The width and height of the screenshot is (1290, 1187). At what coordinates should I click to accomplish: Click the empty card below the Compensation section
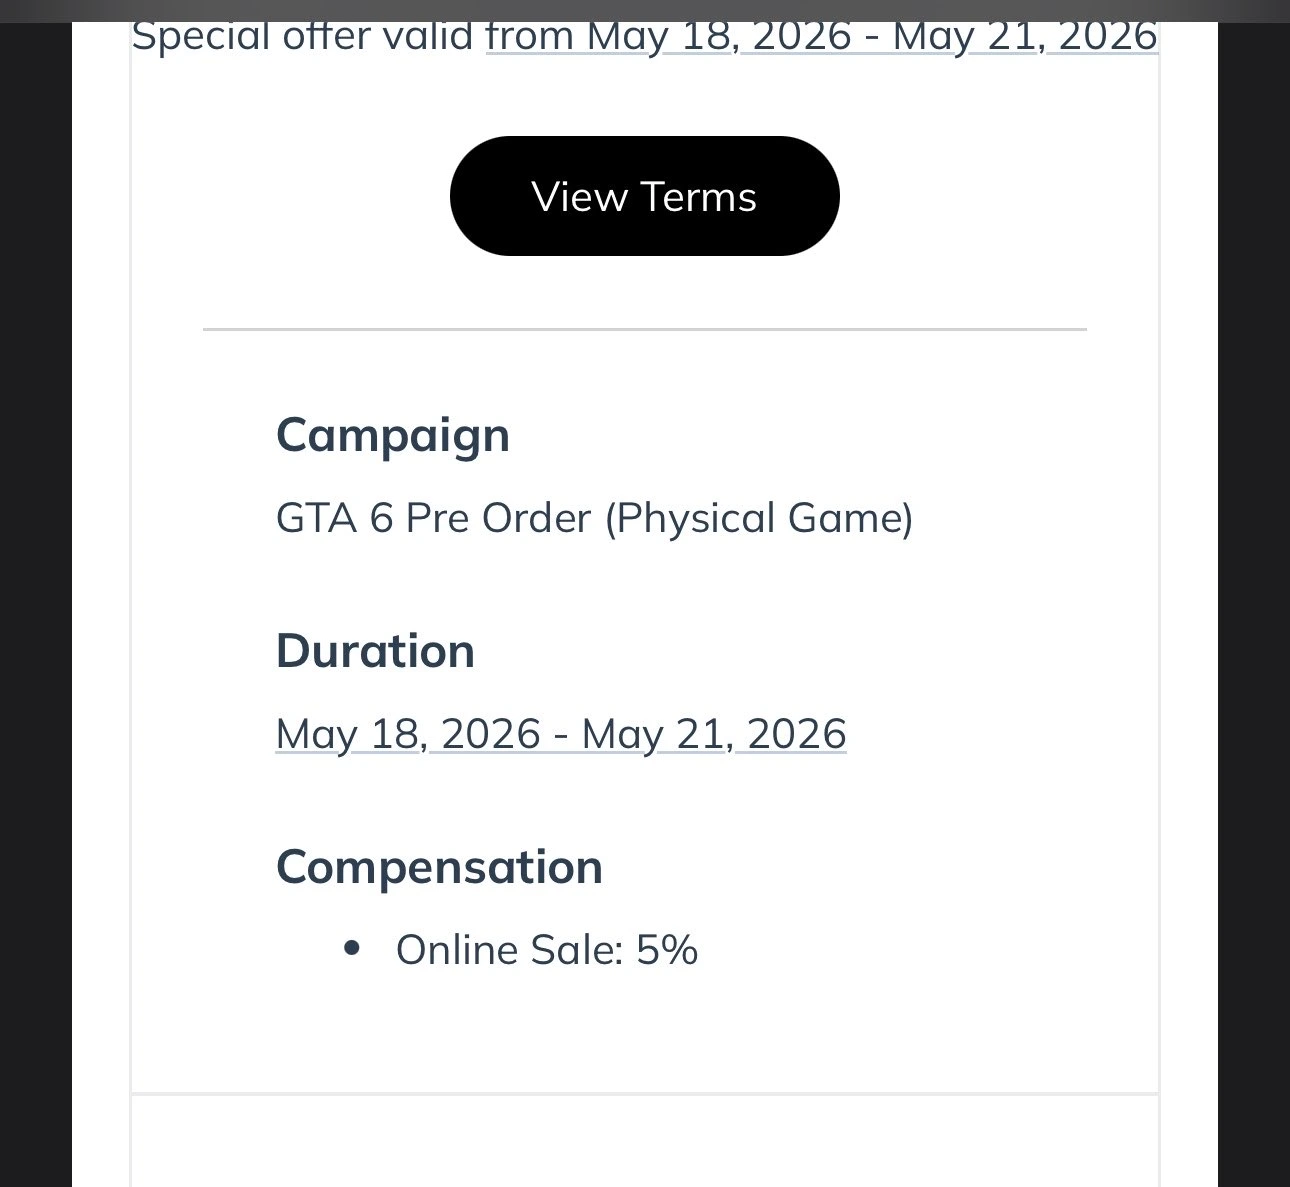click(x=644, y=1141)
